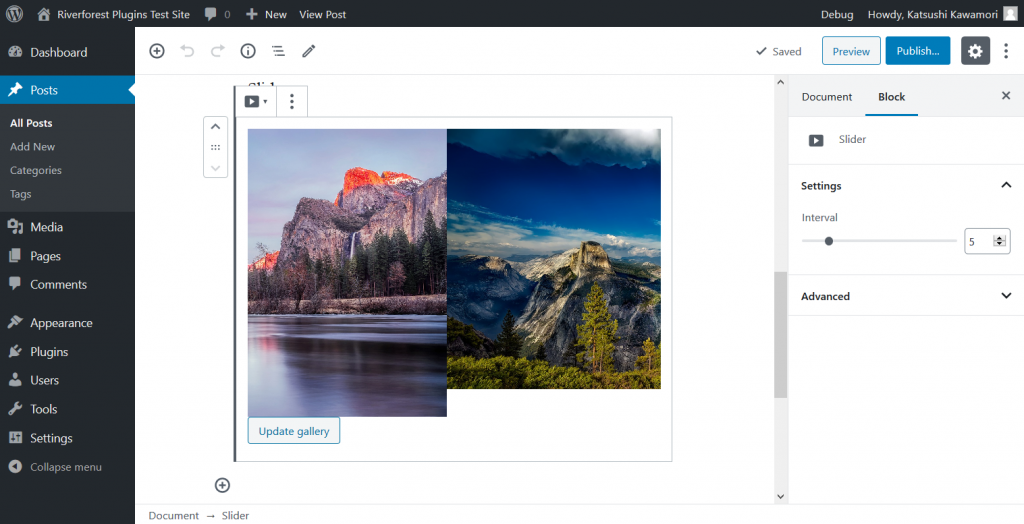The height and width of the screenshot is (524, 1024).
Task: Click the undo arrow icon
Action: click(x=187, y=51)
